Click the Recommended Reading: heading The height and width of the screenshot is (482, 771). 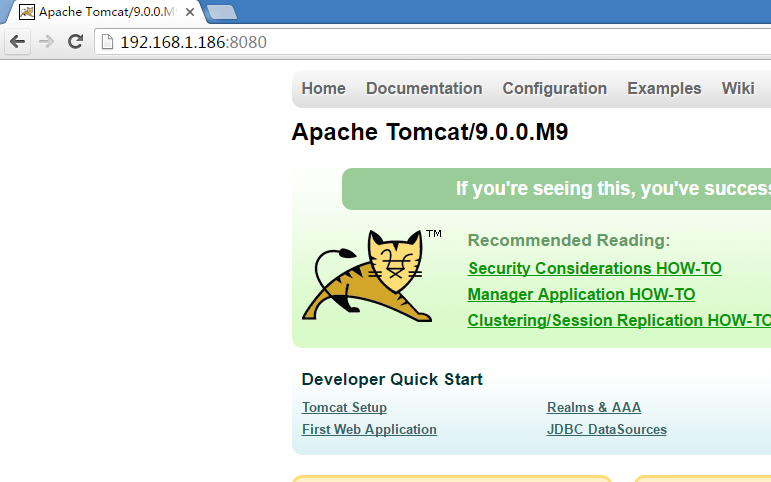569,241
